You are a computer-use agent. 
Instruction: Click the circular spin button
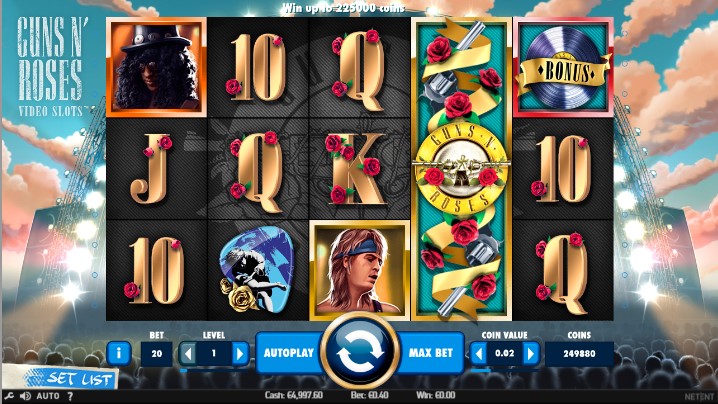tap(360, 353)
